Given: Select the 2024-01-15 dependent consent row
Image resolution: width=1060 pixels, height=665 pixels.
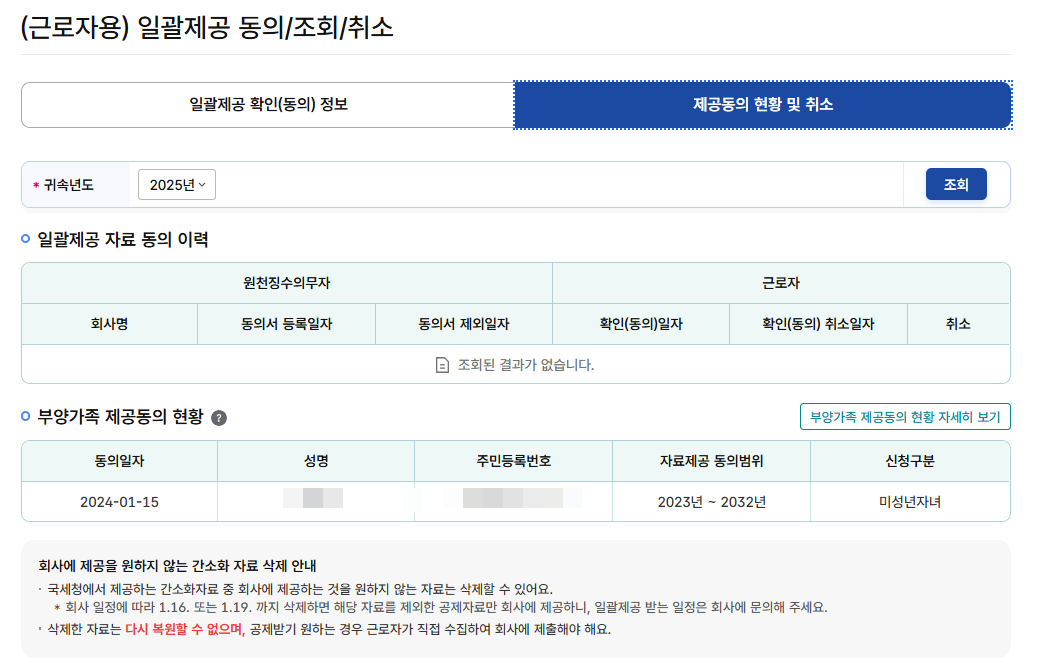Looking at the screenshot, I should pos(119,500).
